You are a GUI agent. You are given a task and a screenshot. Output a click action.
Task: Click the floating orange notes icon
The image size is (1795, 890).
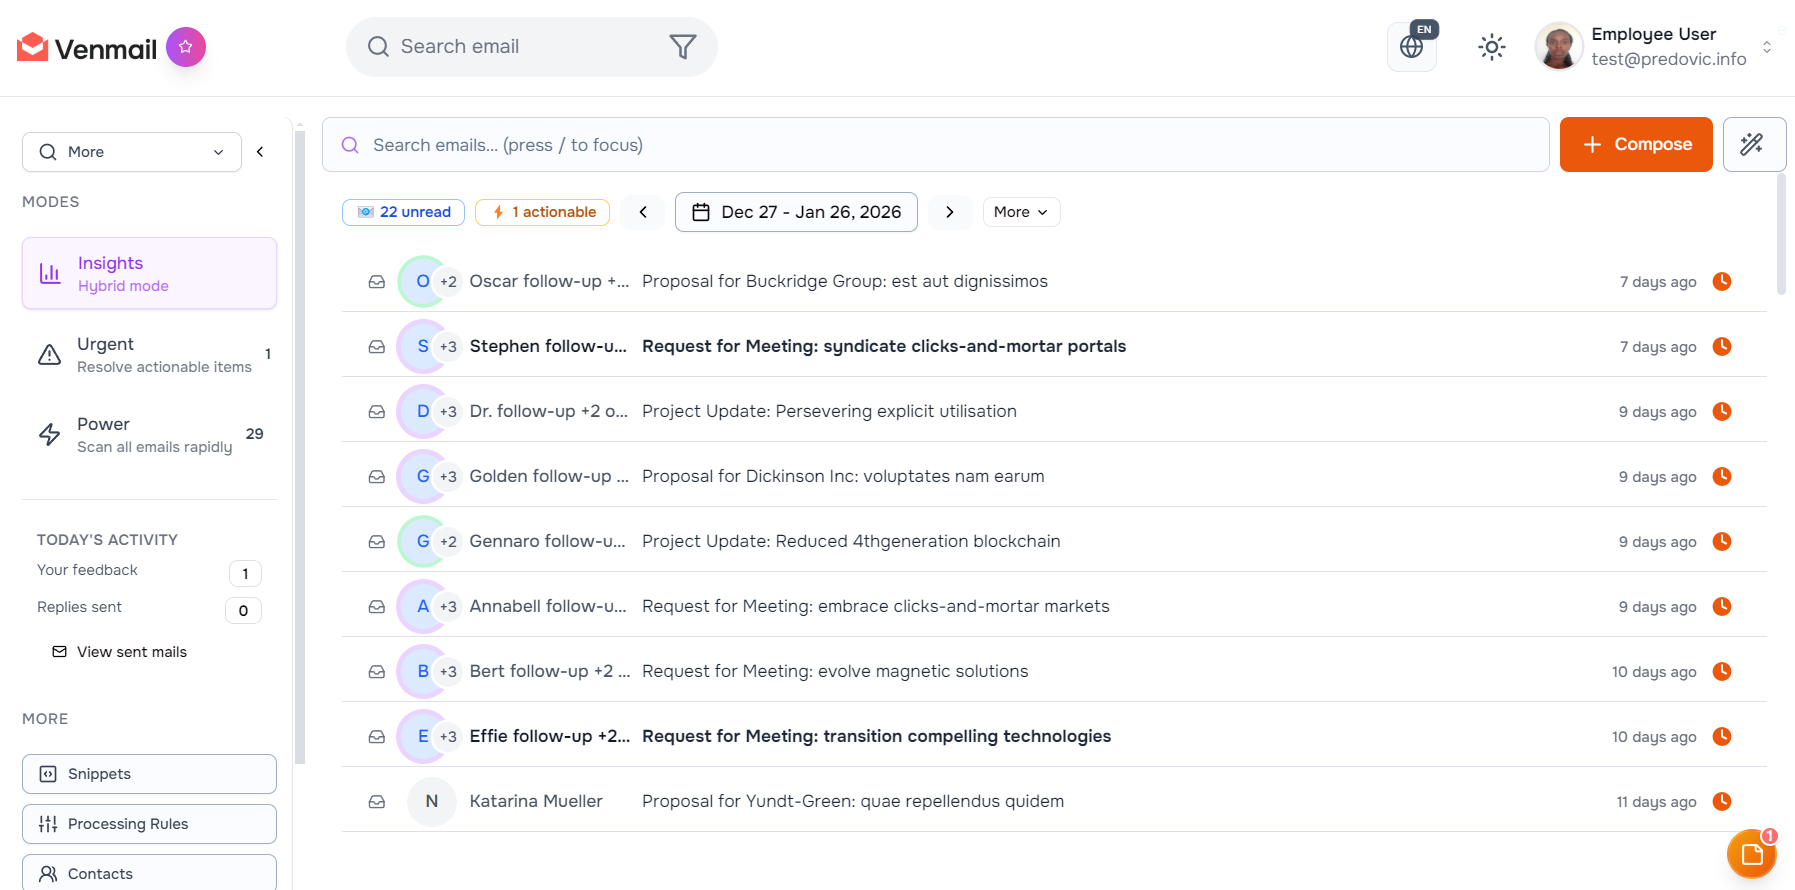(1751, 854)
